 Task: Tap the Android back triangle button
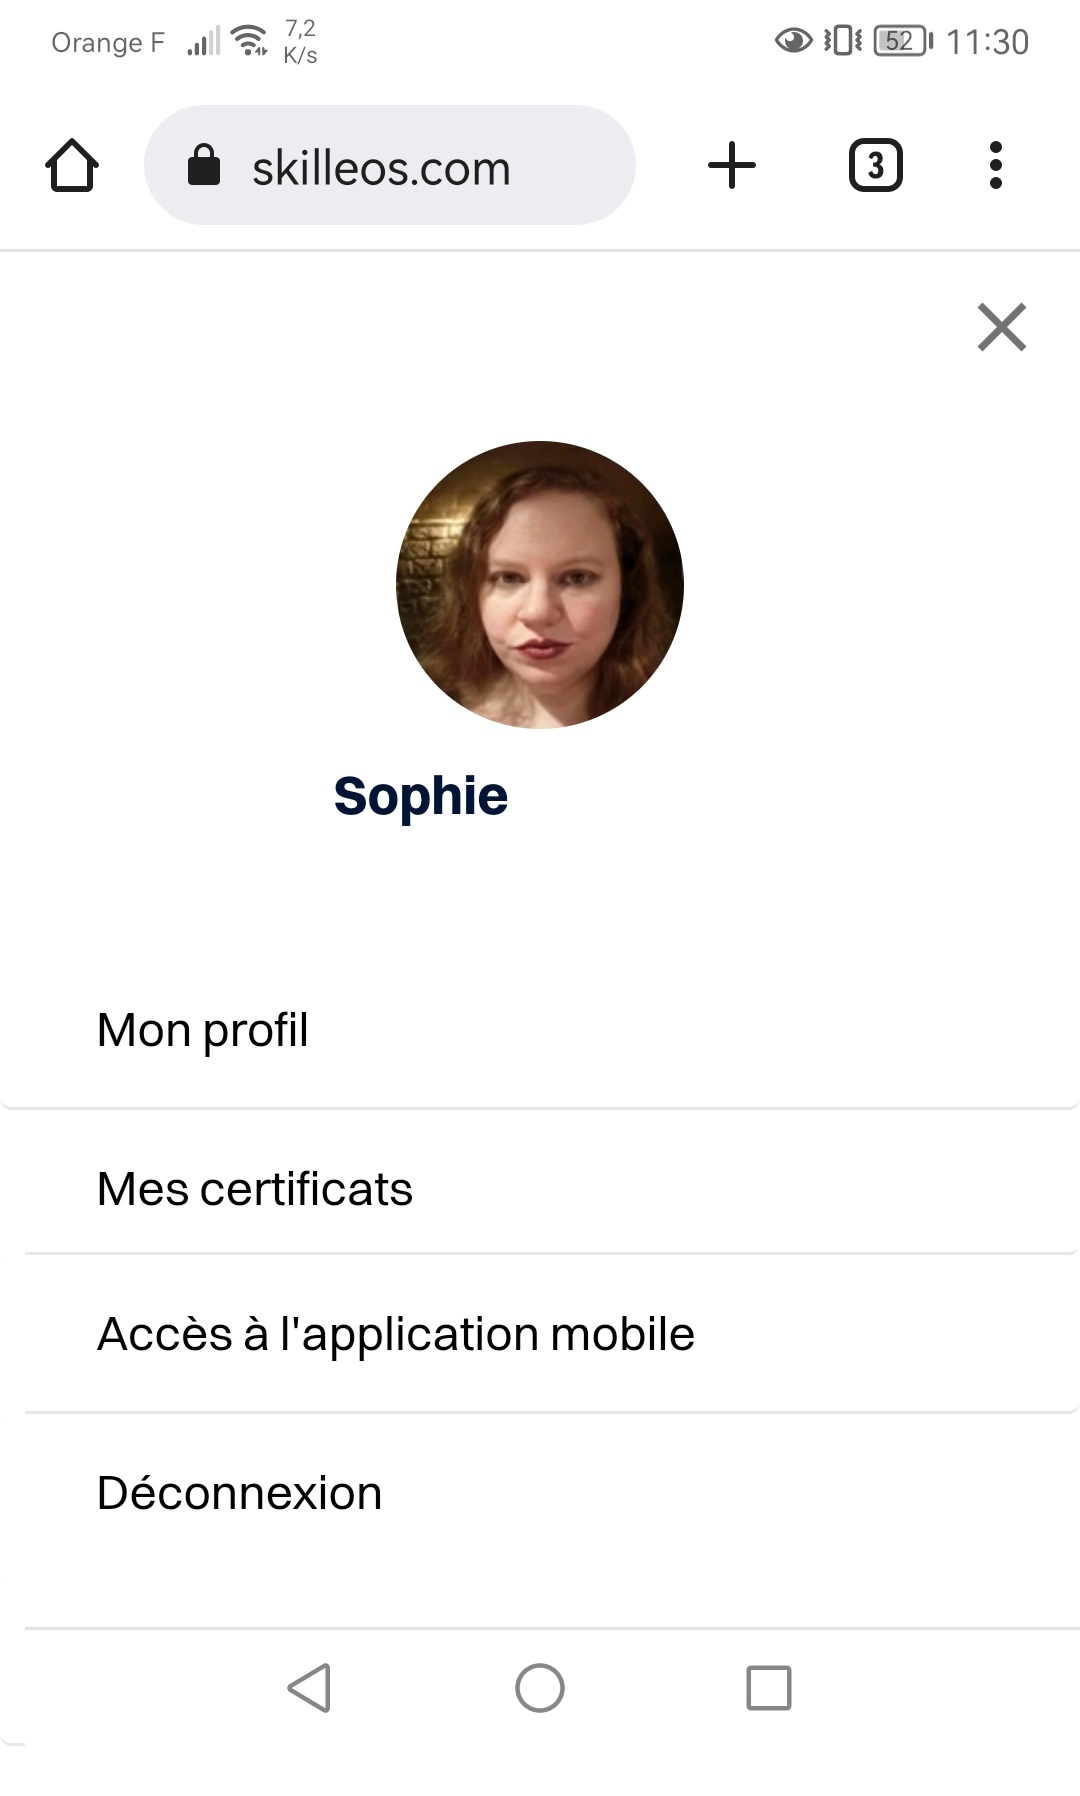[309, 1688]
